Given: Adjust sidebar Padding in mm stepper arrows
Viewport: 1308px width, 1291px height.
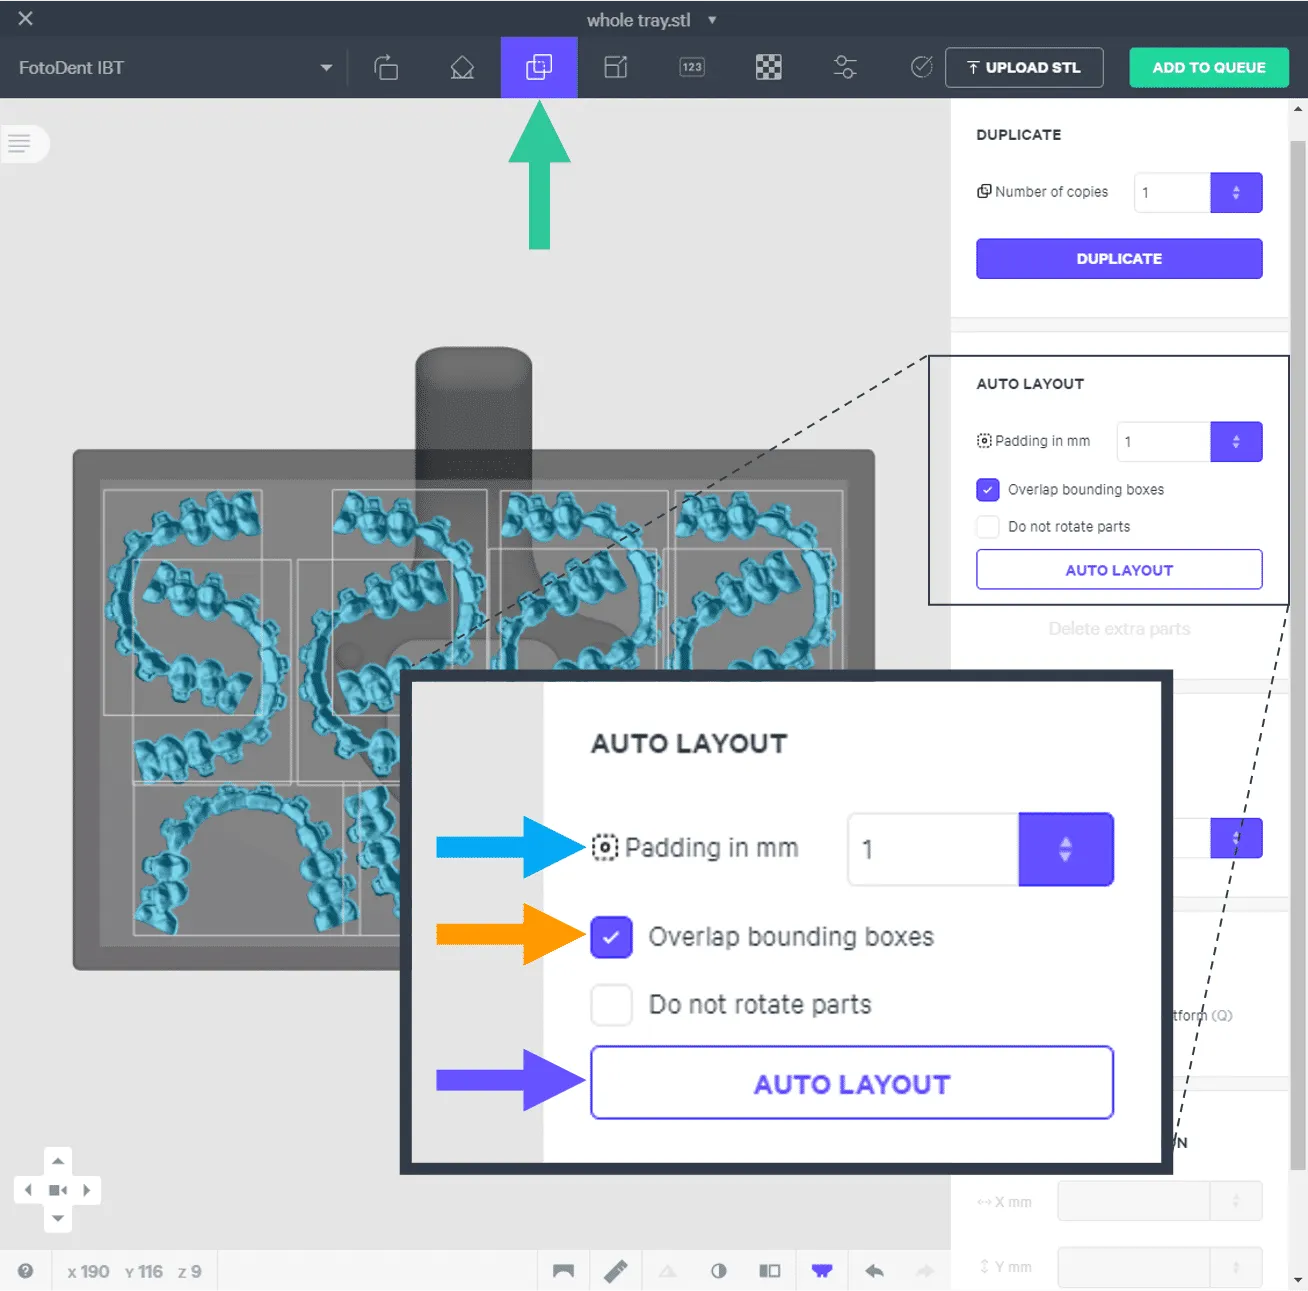Looking at the screenshot, I should [x=1236, y=442].
